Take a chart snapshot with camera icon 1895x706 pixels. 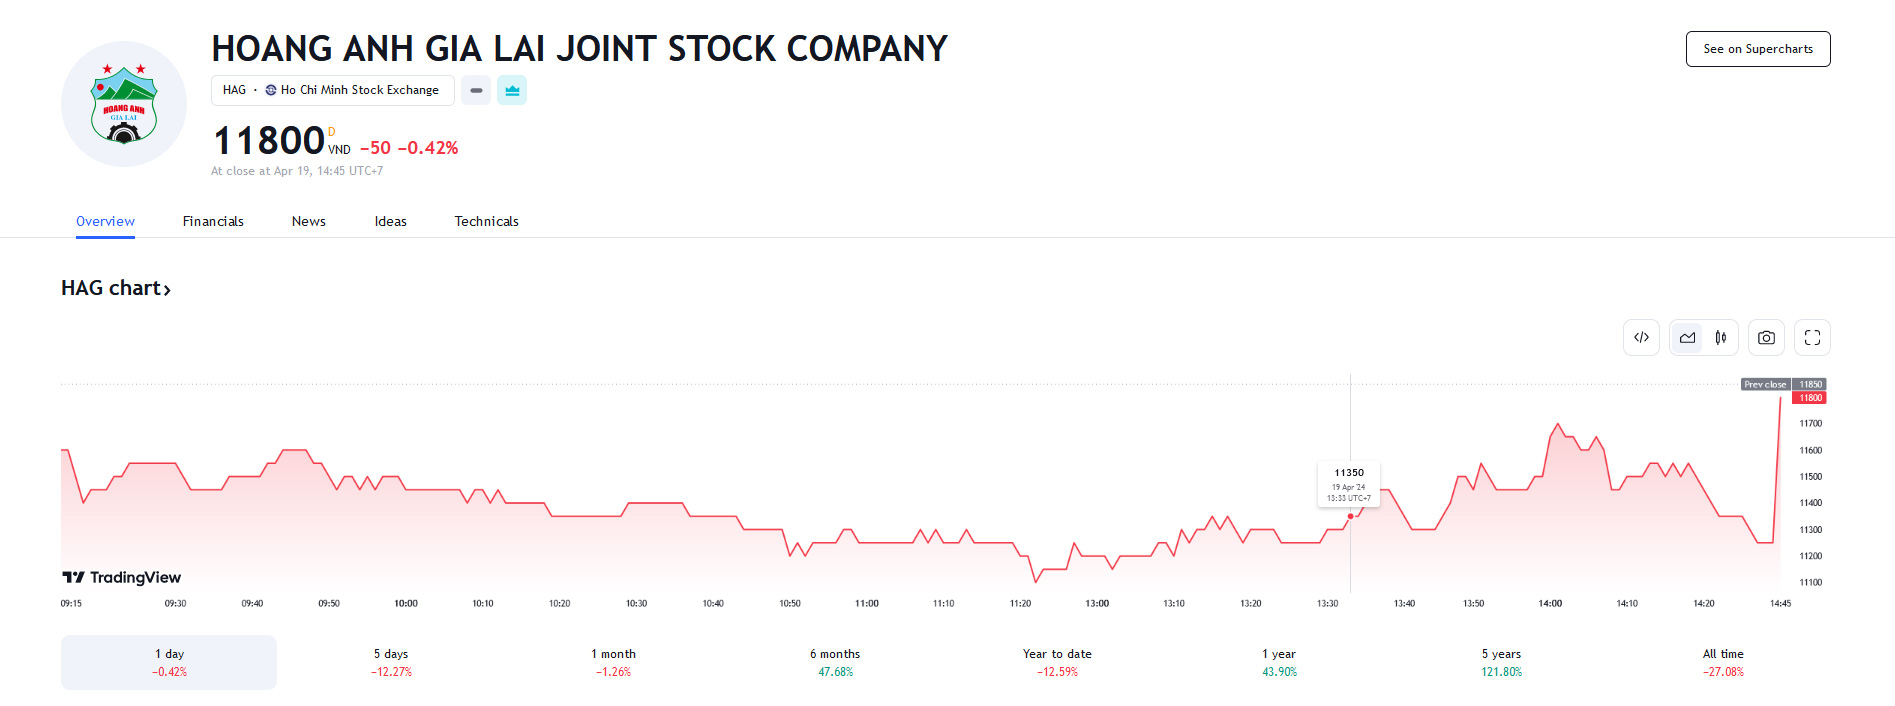(x=1766, y=338)
